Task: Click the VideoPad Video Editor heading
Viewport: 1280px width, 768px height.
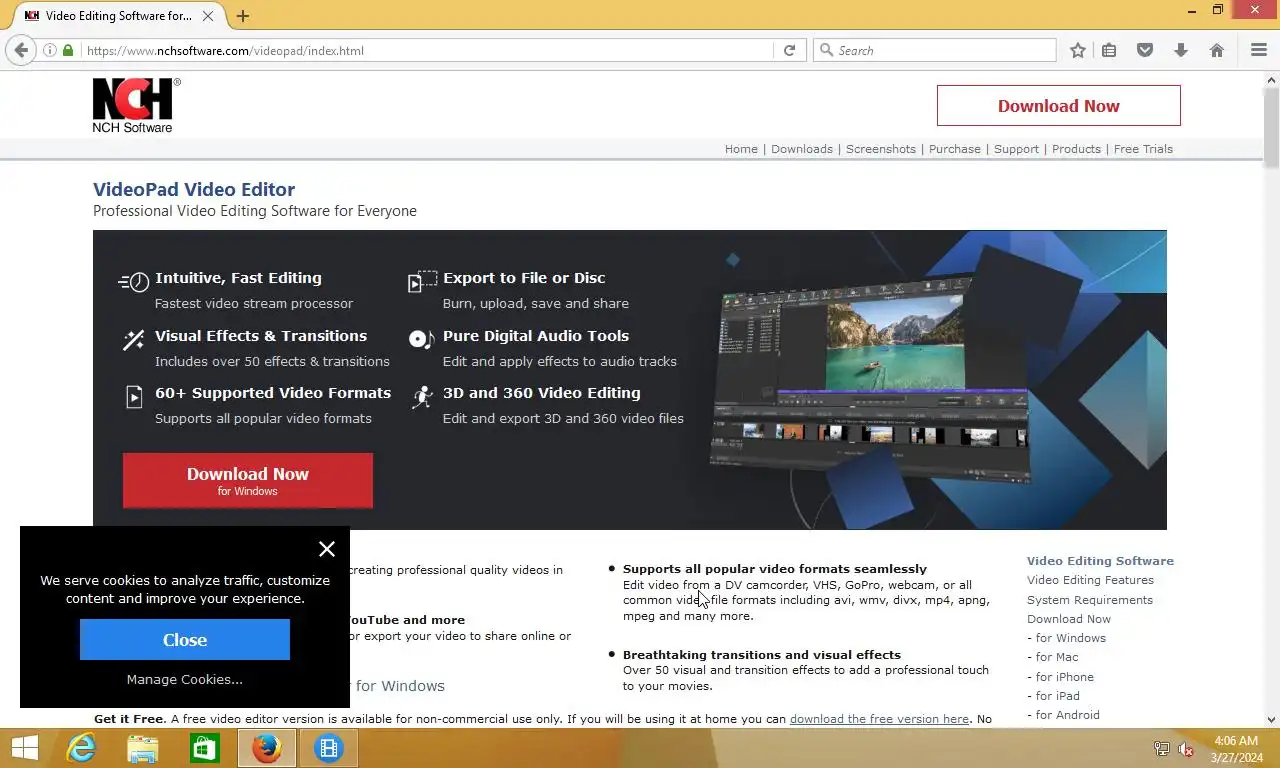Action: pos(194,189)
